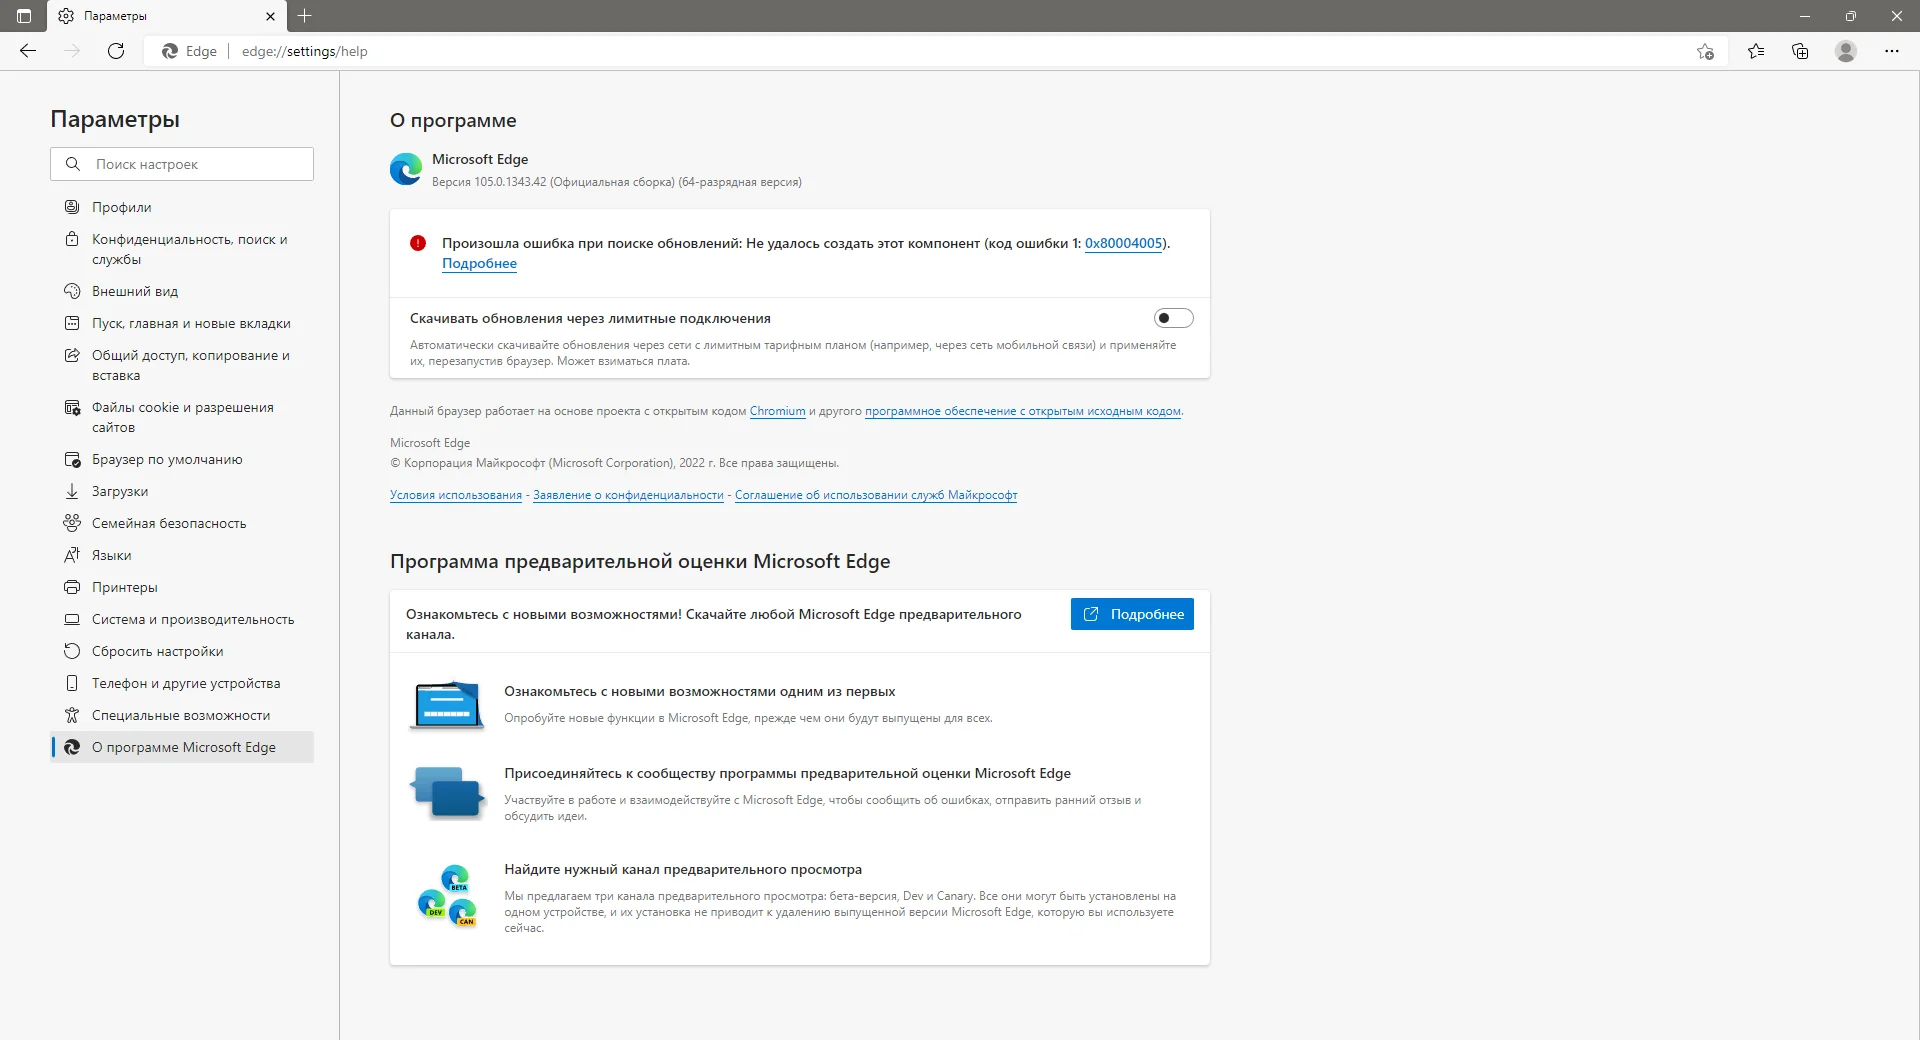Open программное обеспечение с открытым исходным кодом link
This screenshot has width=1920, height=1040.
1023,411
